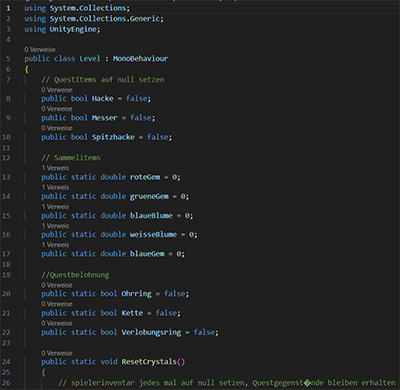
Task: Click the variable name "Hacke"
Action: [103, 98]
